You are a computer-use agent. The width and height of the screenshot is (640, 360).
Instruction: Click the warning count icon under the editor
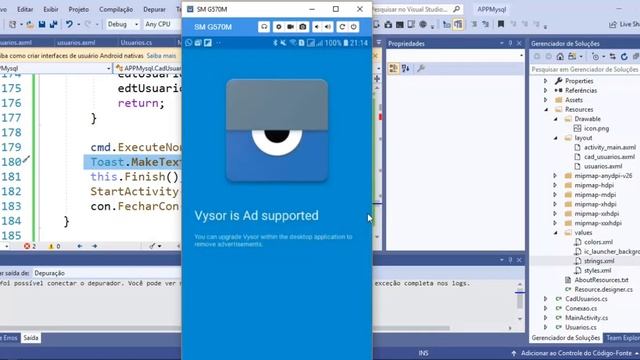point(51,246)
